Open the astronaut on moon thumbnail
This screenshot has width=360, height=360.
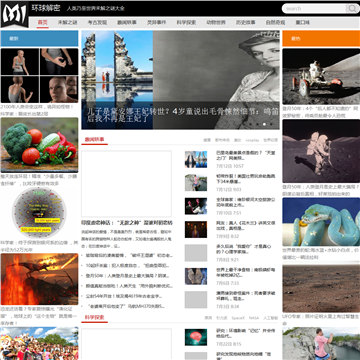click(321, 151)
